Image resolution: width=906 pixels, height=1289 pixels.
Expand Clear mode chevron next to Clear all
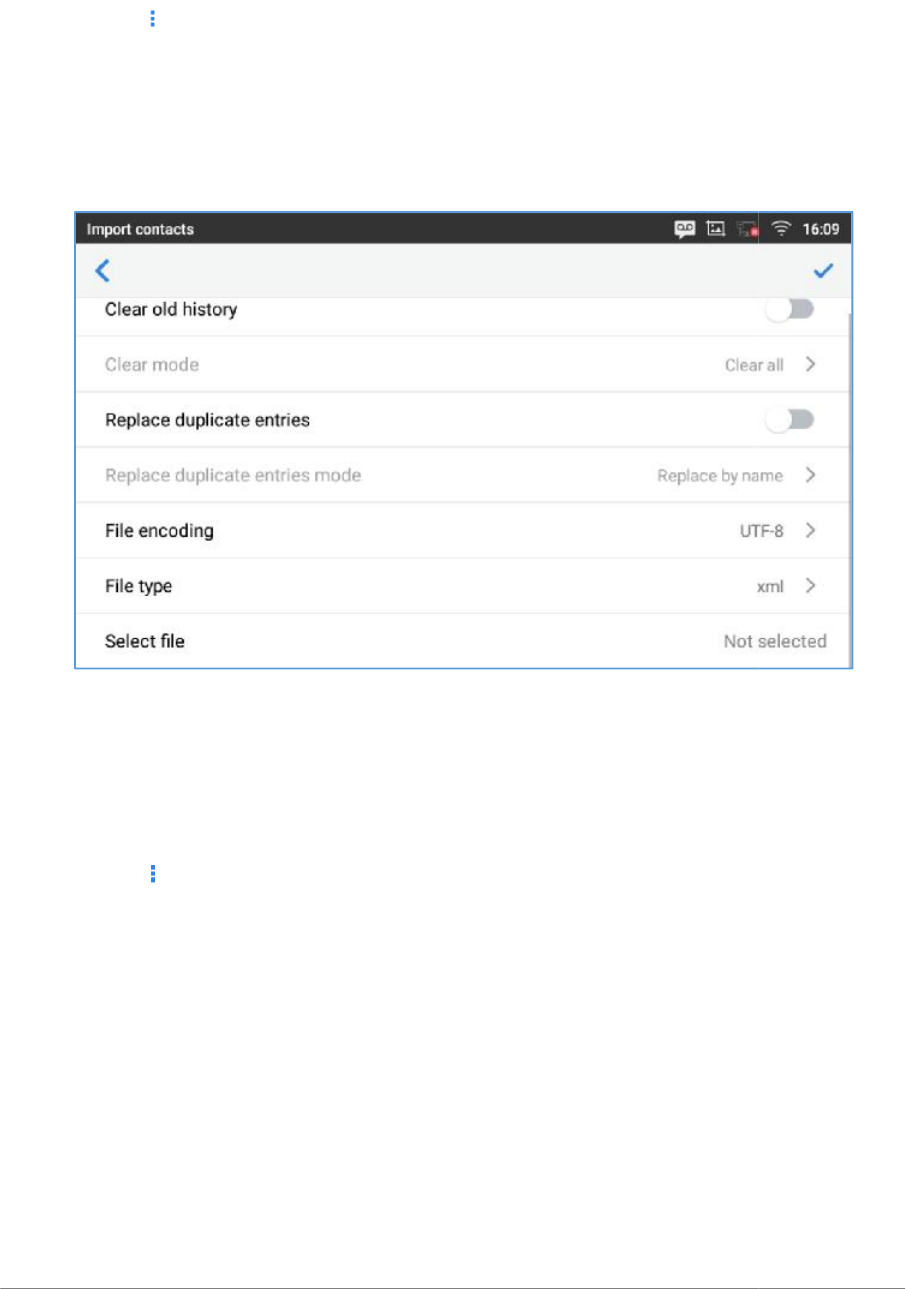pos(811,365)
